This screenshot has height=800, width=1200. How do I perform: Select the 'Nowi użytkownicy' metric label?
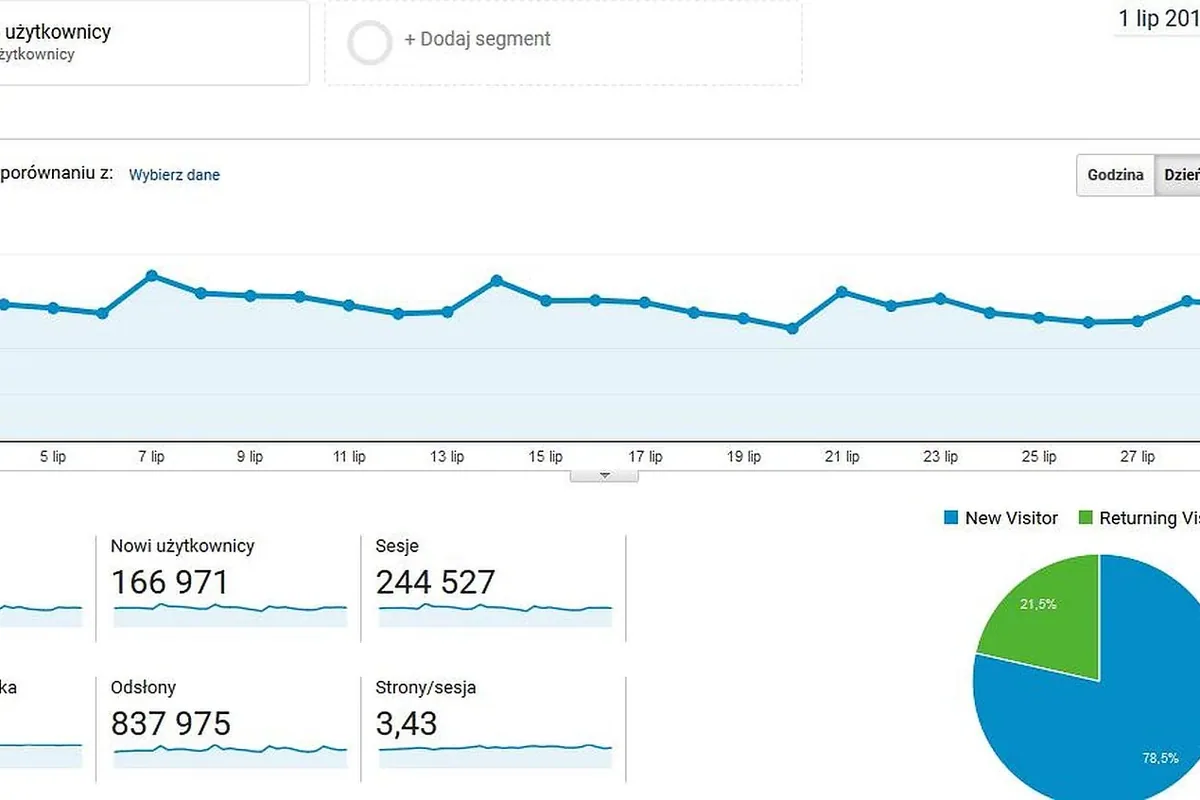click(183, 546)
